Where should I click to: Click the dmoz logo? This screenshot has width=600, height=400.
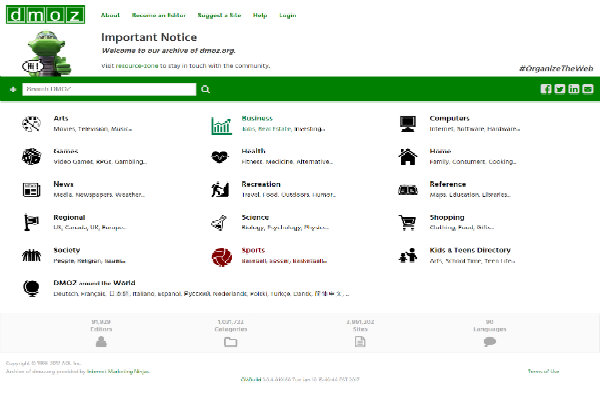tap(45, 15)
